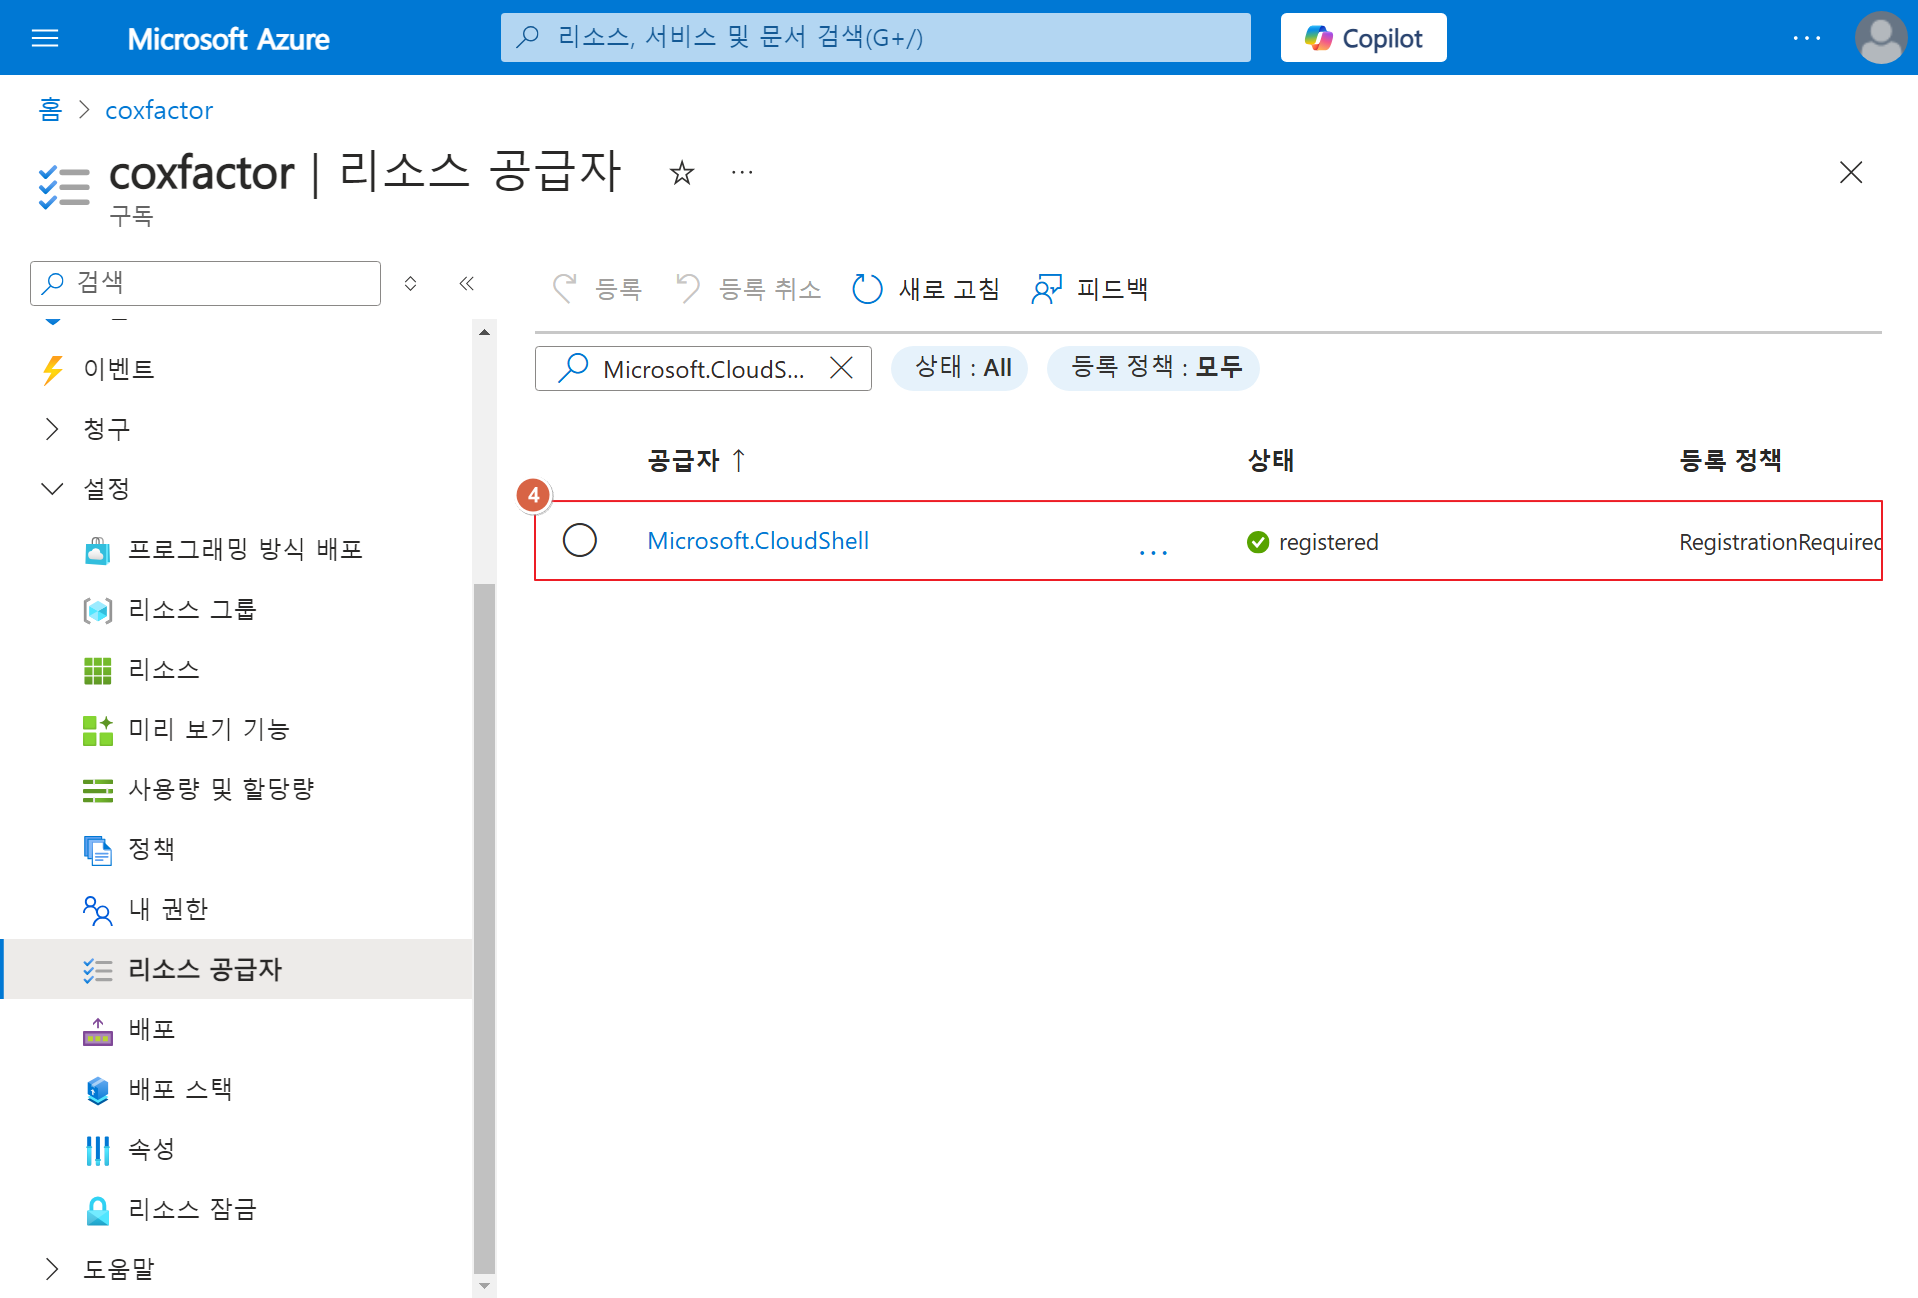Viewport: 1918px width, 1298px height.
Task: Open 사용량 및 할당량
Action: tap(221, 789)
